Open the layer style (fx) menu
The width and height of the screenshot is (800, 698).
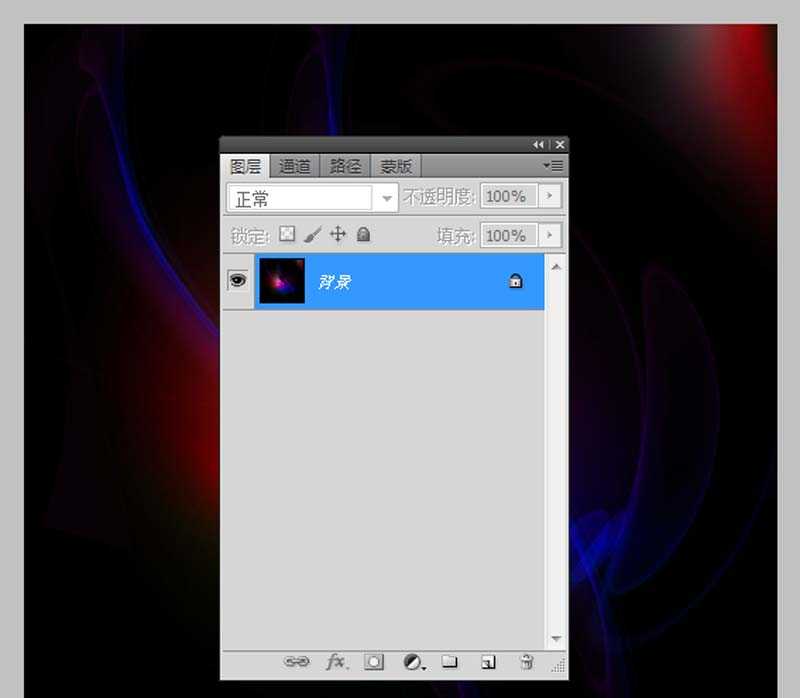(x=337, y=662)
